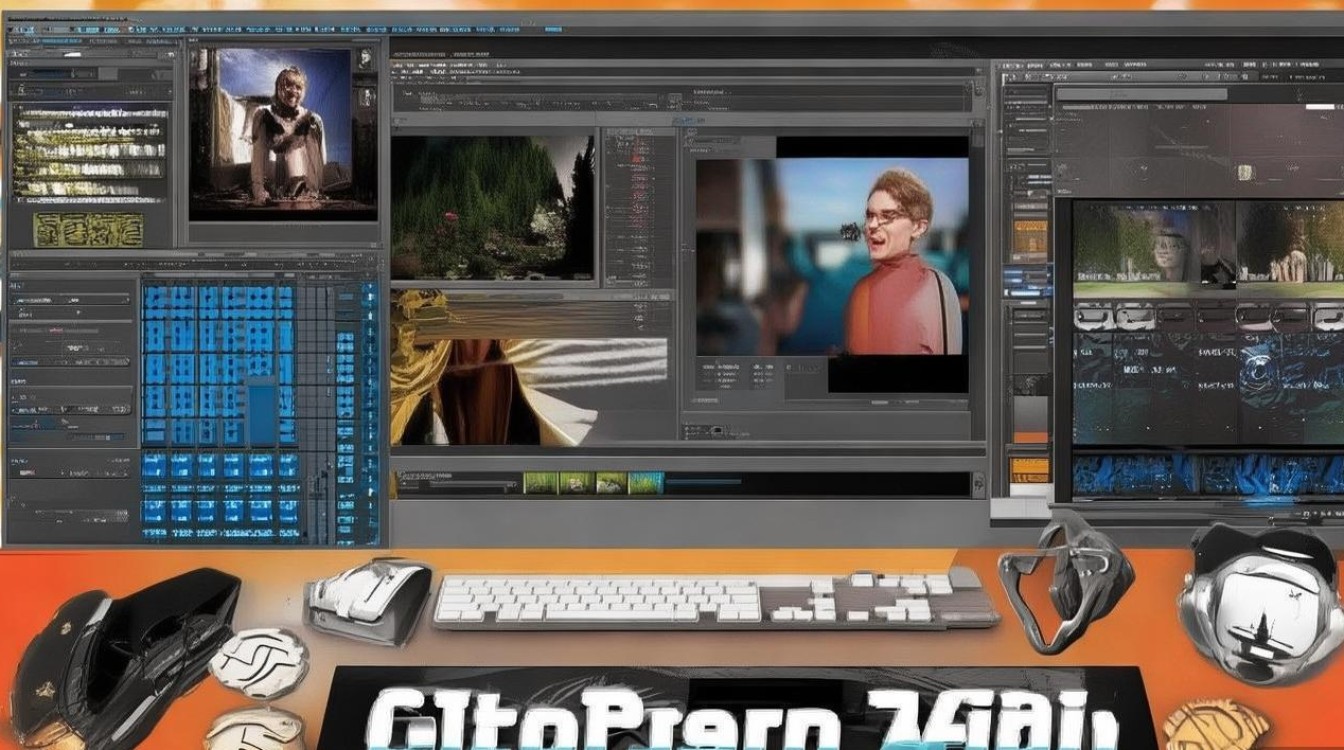
Task: Click the large solid blue block in grid timeline
Action: tap(262, 412)
